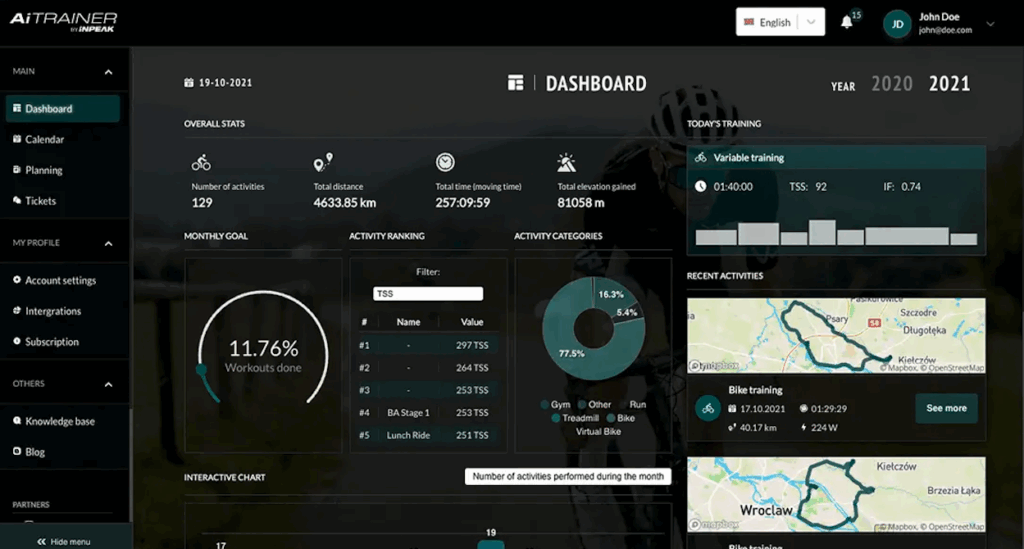Open Calendar from the sidebar
The width and height of the screenshot is (1024, 549).
44,139
